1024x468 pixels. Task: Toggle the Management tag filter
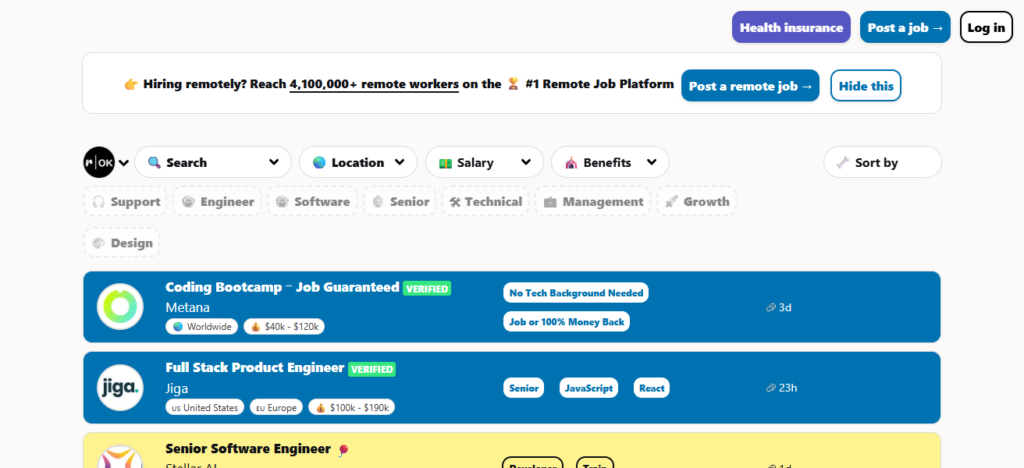pos(593,202)
